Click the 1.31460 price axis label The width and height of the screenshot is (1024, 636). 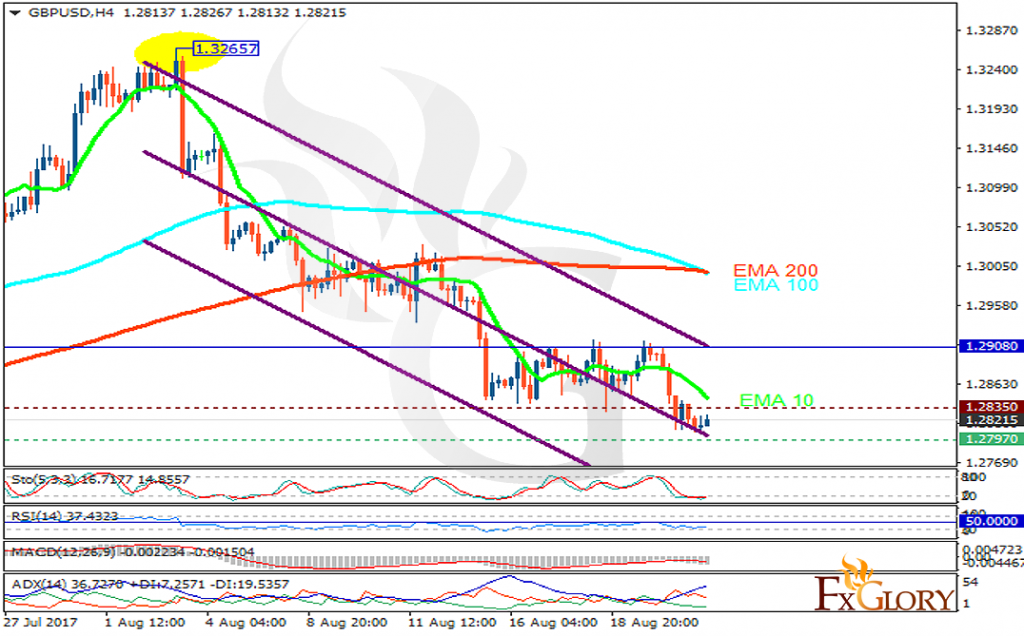click(x=991, y=148)
